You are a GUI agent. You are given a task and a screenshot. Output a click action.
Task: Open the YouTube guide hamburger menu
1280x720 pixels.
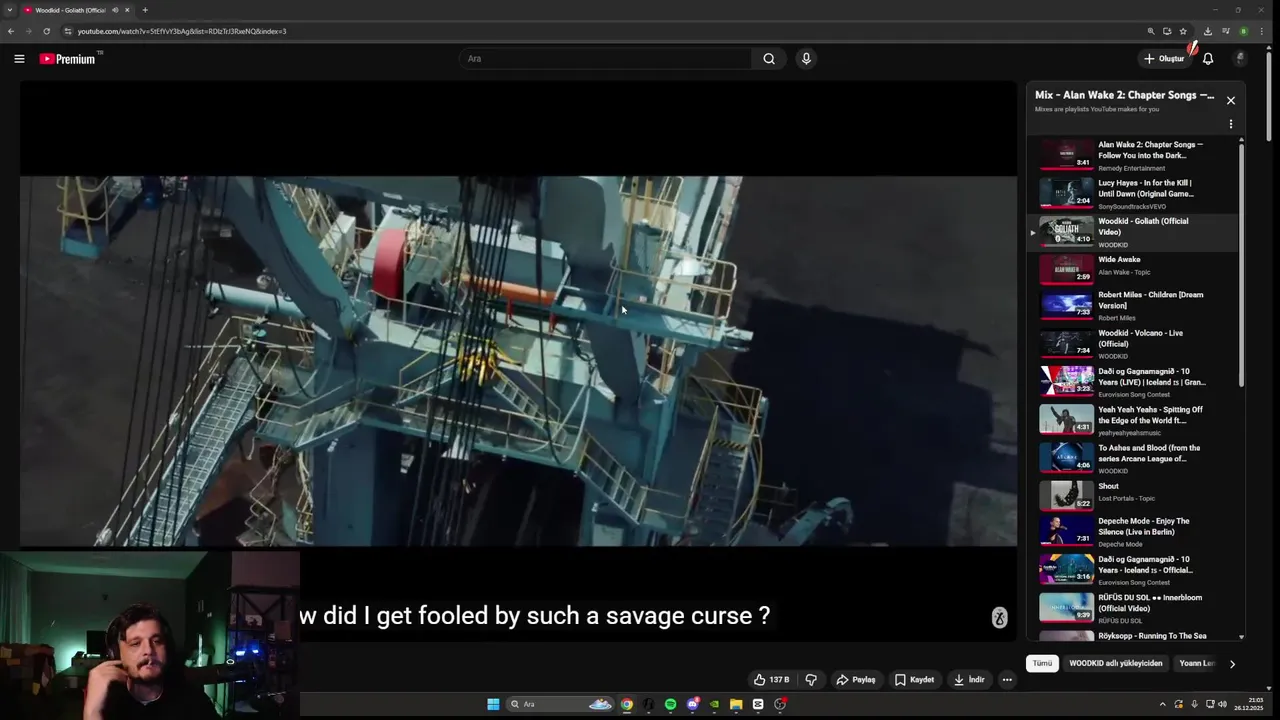[19, 59]
